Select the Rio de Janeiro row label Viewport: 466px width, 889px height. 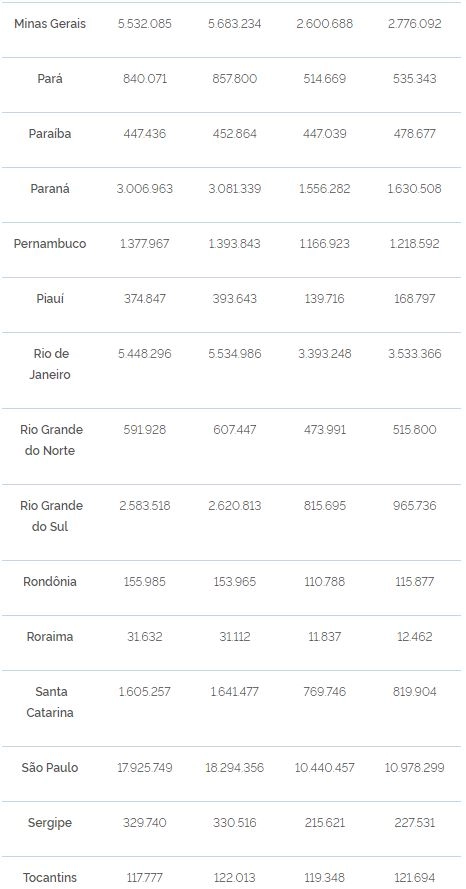tap(50, 364)
